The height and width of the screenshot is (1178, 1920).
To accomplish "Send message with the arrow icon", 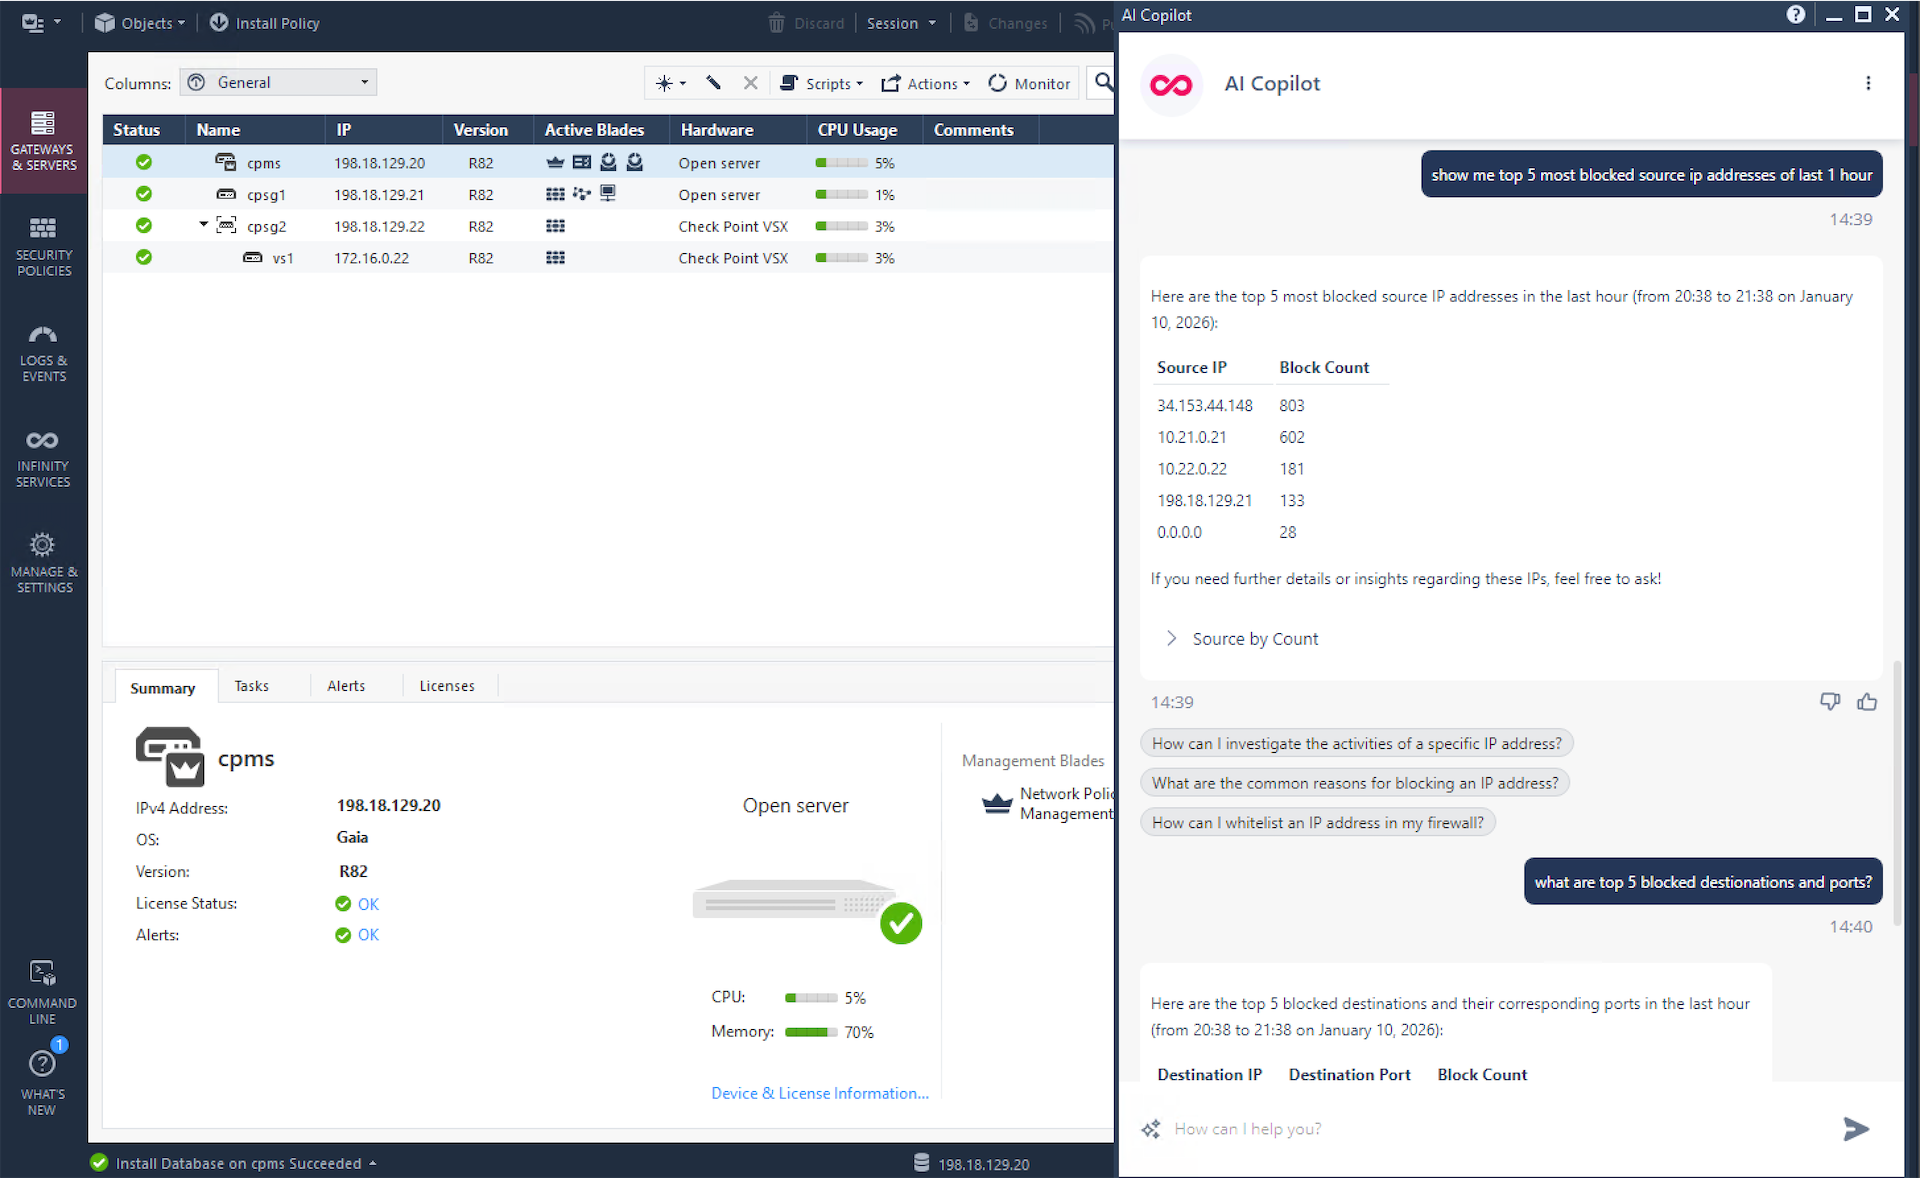I will pos(1855,1129).
